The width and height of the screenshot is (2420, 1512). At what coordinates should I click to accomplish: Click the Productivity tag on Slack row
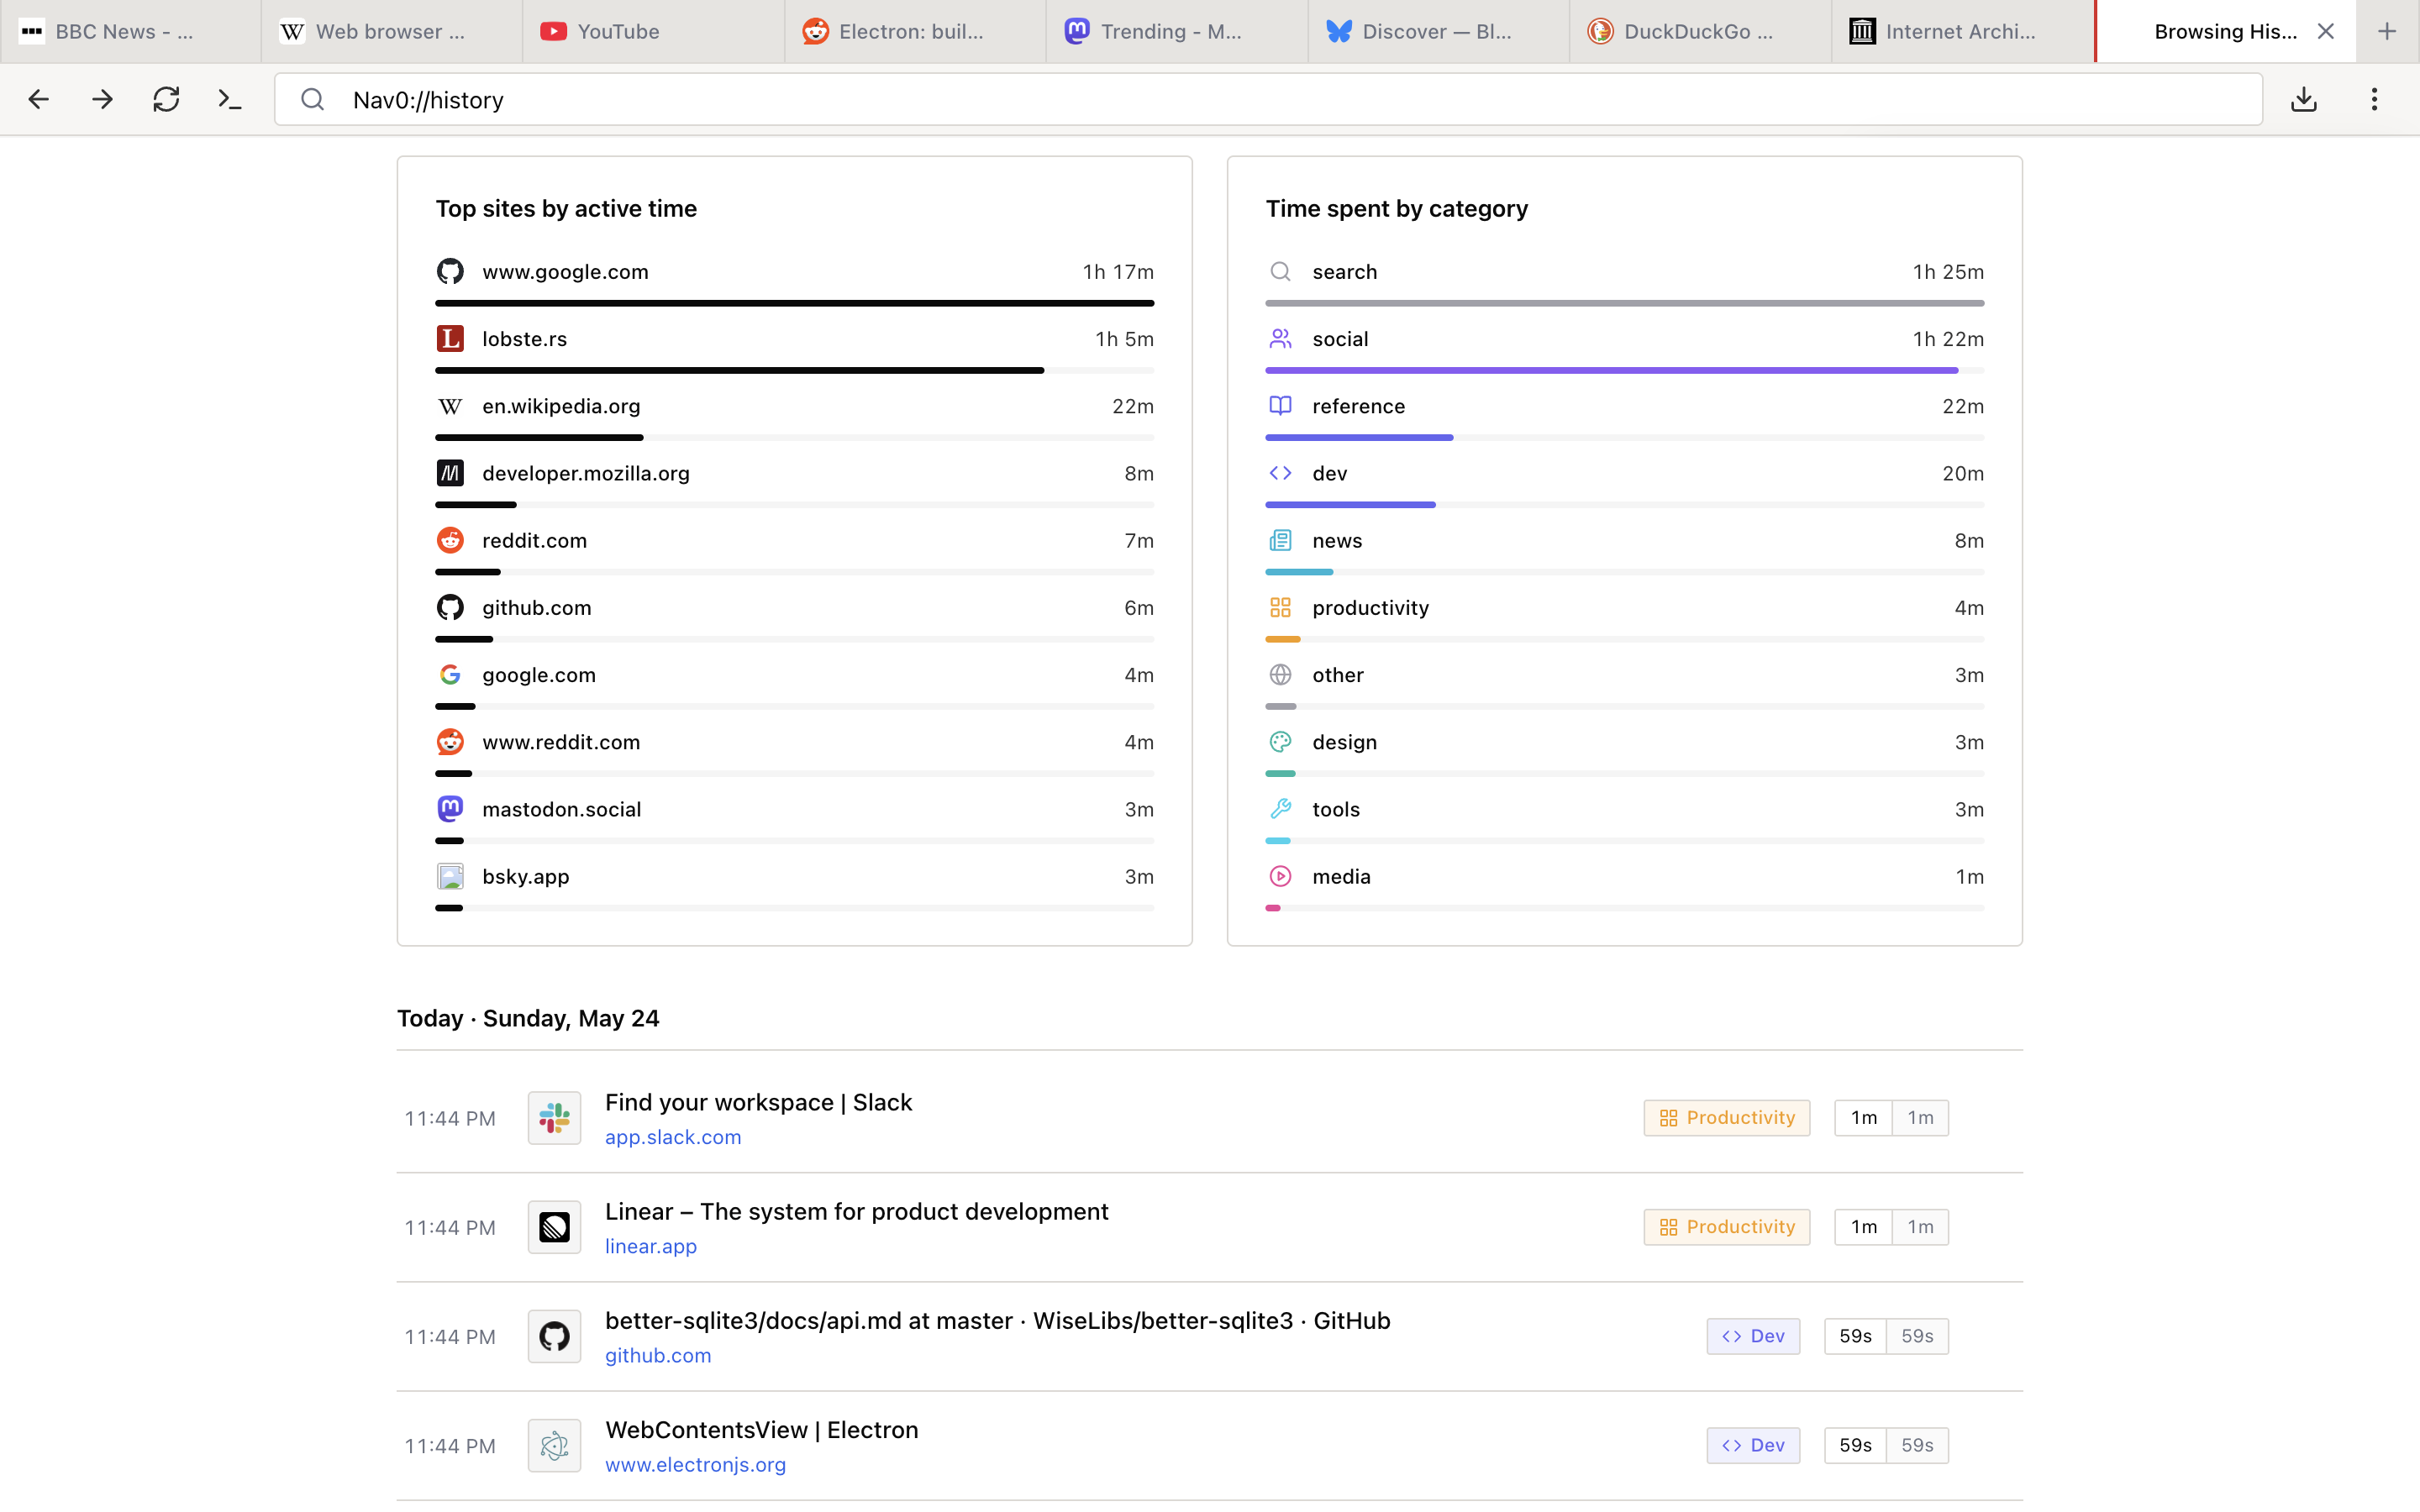pos(1726,1118)
